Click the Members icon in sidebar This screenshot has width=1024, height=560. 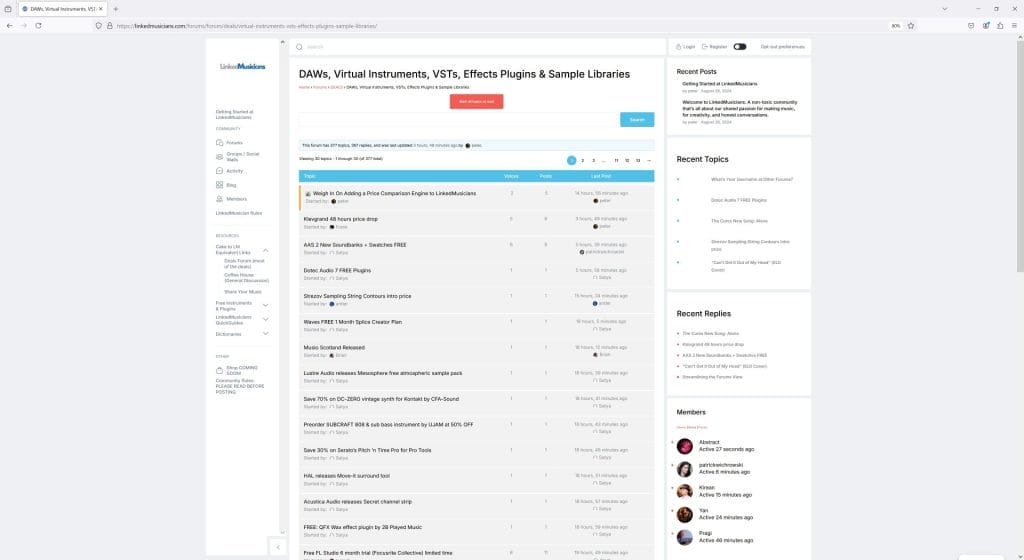pyautogui.click(x=219, y=199)
